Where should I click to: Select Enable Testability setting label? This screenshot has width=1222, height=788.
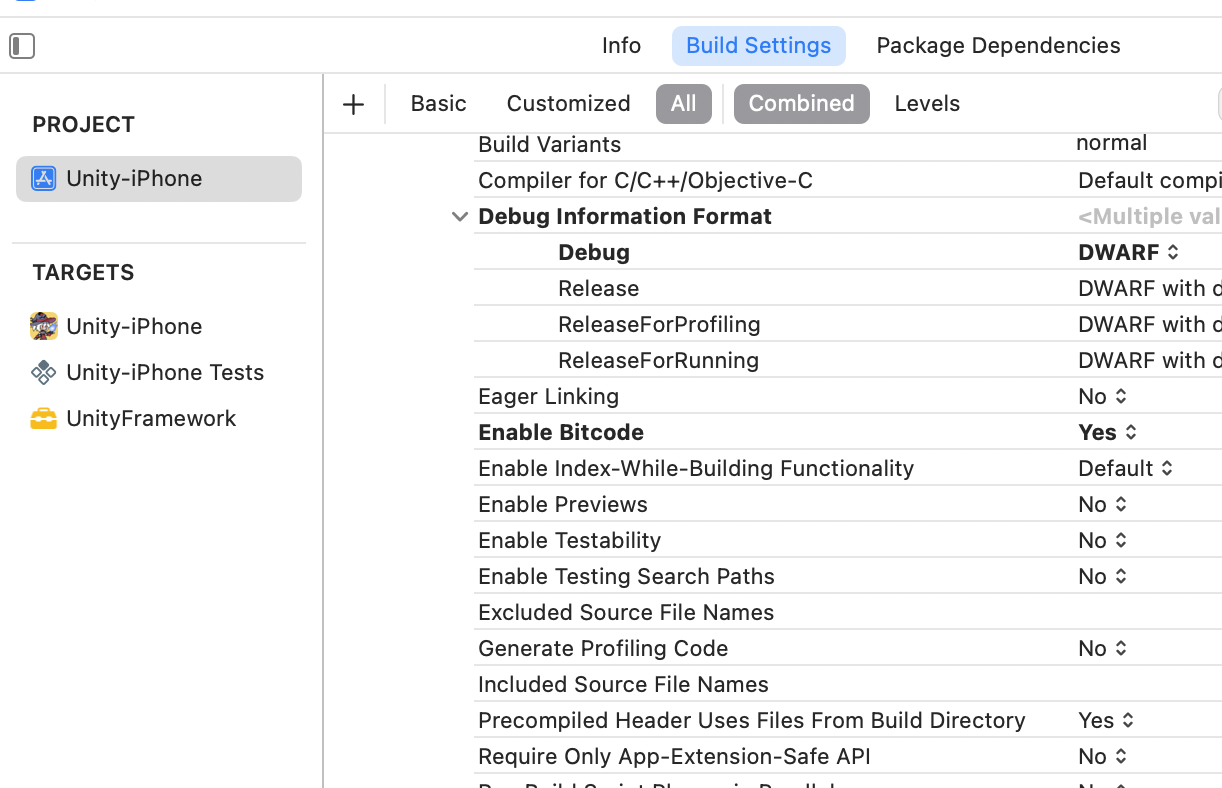[569, 540]
